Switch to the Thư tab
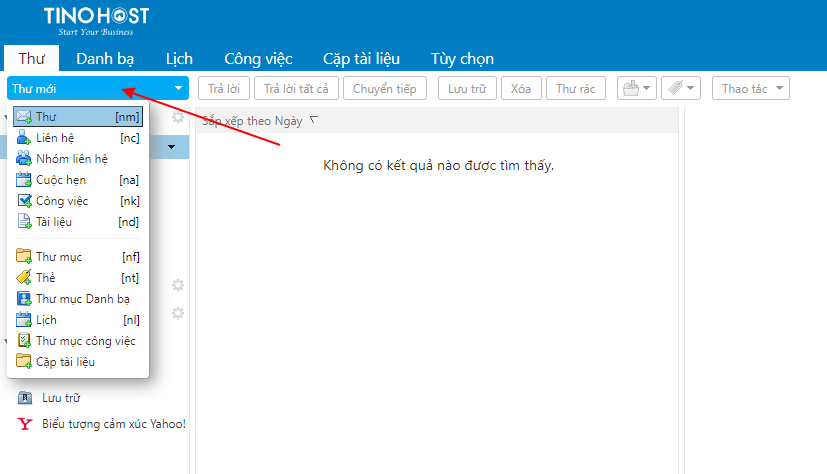This screenshot has height=474, width=827. point(32,59)
